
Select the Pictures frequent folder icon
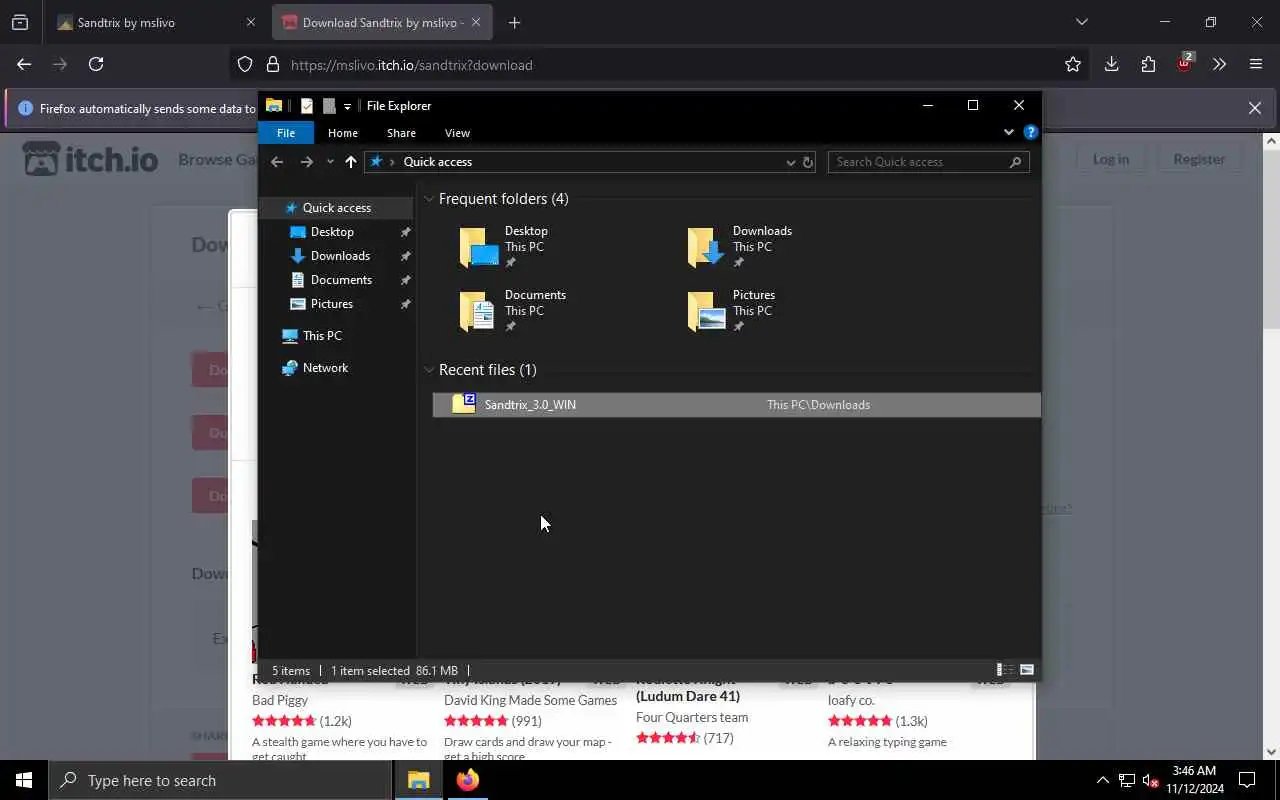707,312
